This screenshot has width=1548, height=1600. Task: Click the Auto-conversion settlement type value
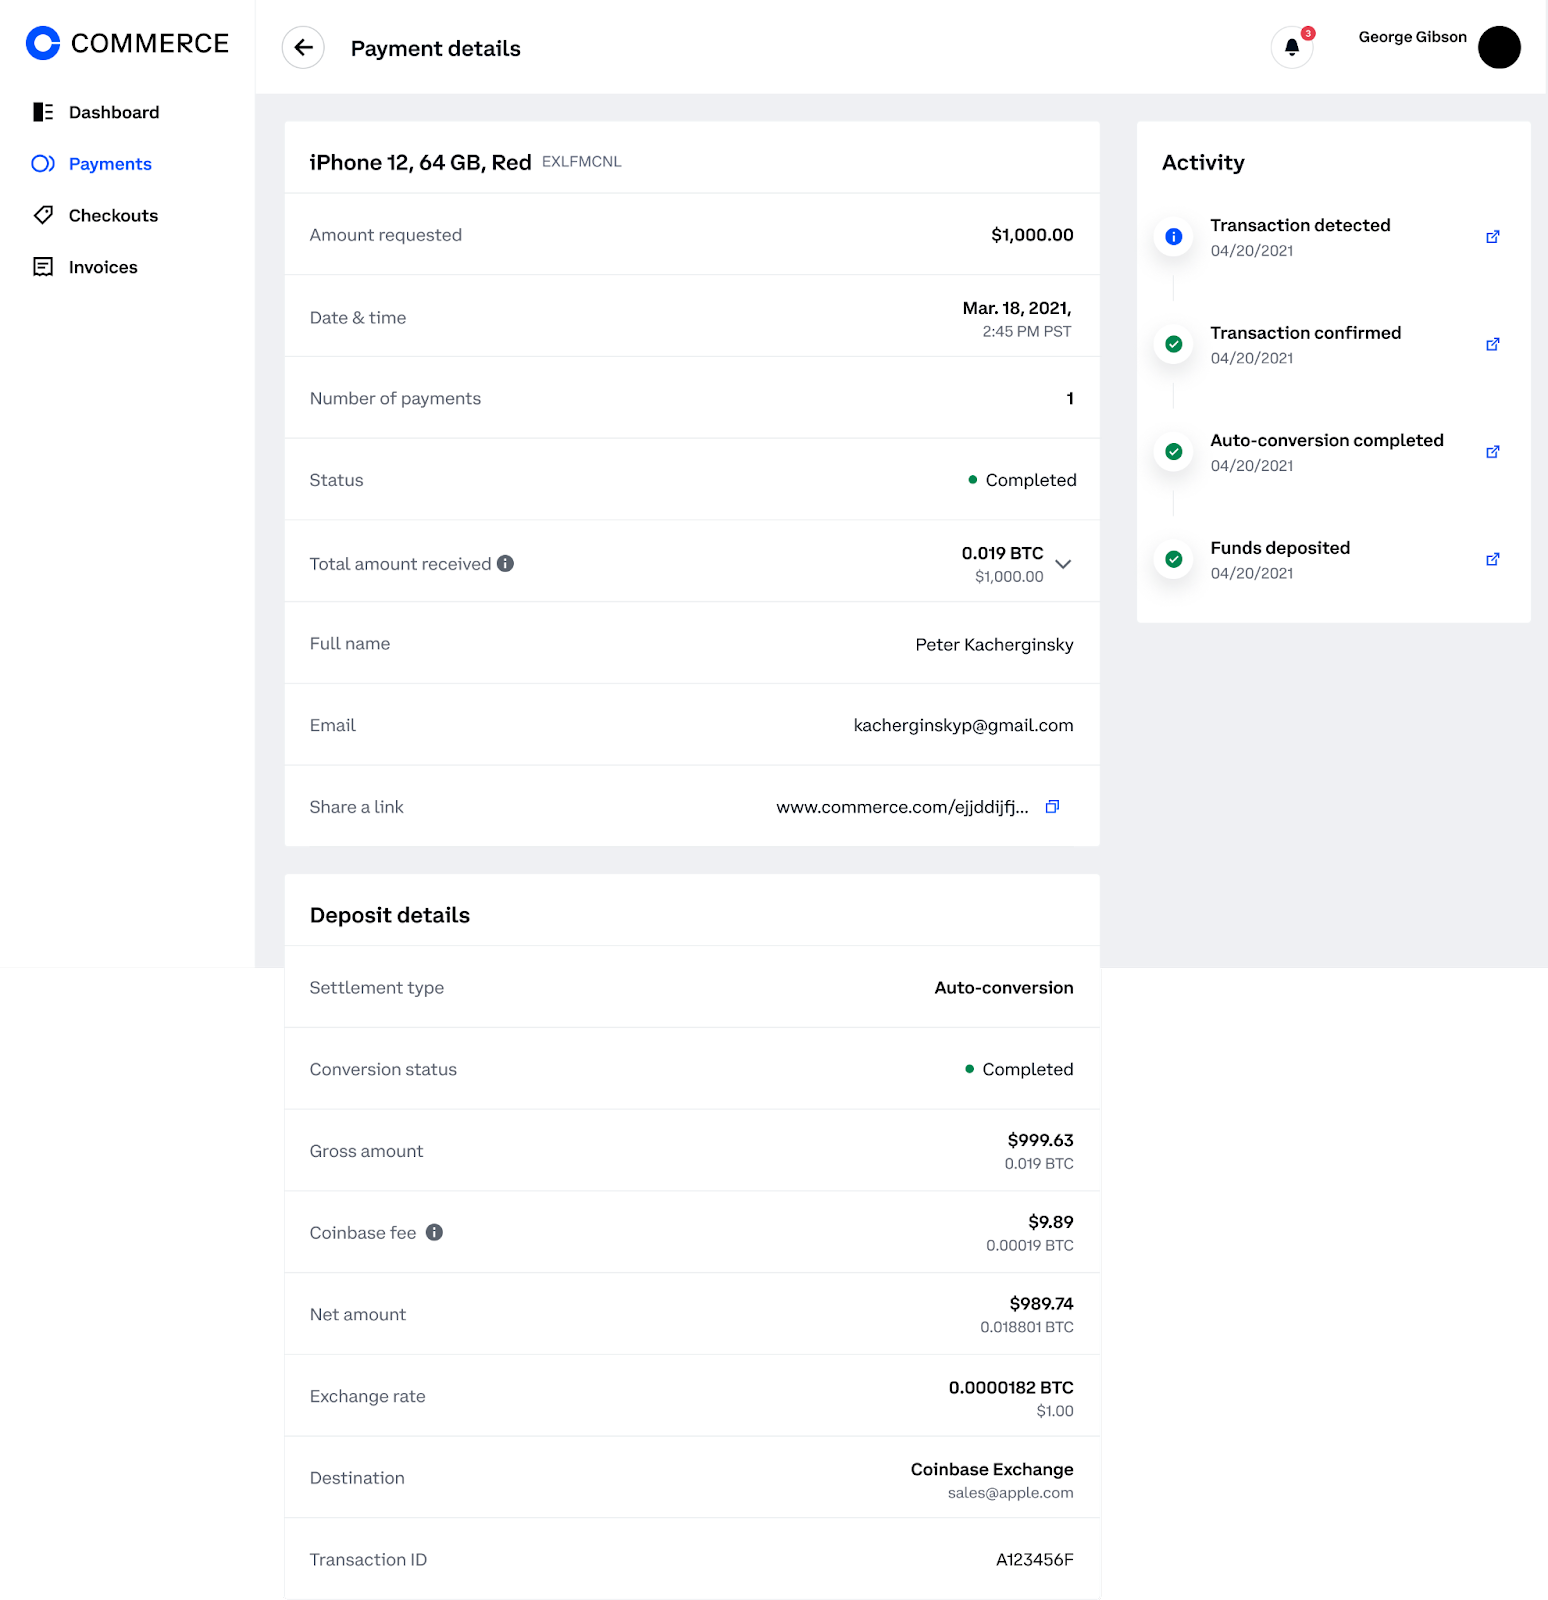pos(1004,988)
